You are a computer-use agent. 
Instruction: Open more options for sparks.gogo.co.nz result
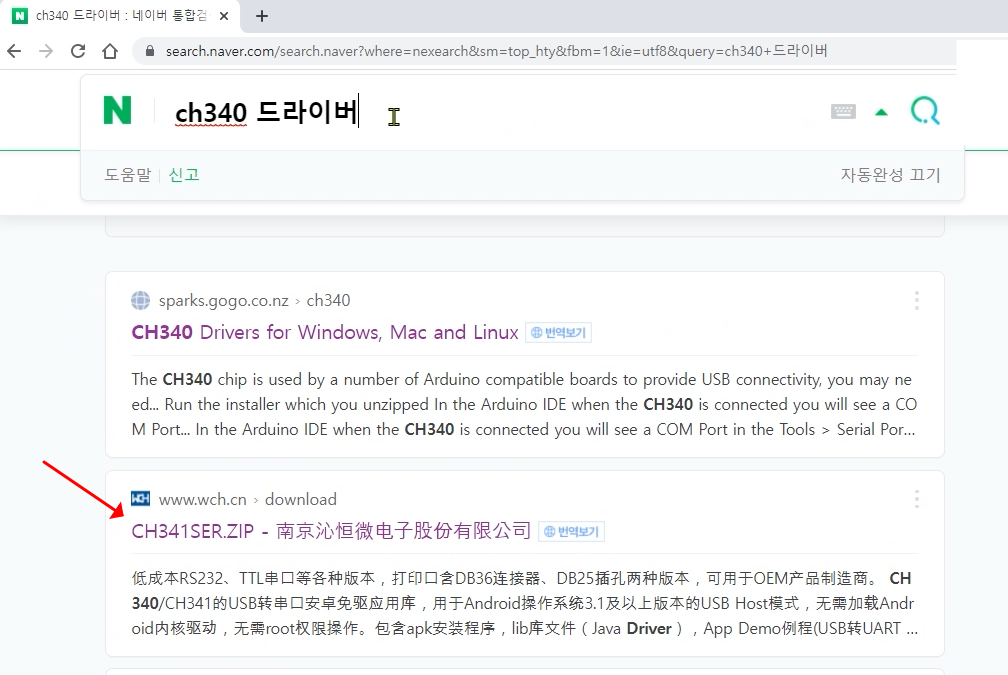(x=917, y=300)
